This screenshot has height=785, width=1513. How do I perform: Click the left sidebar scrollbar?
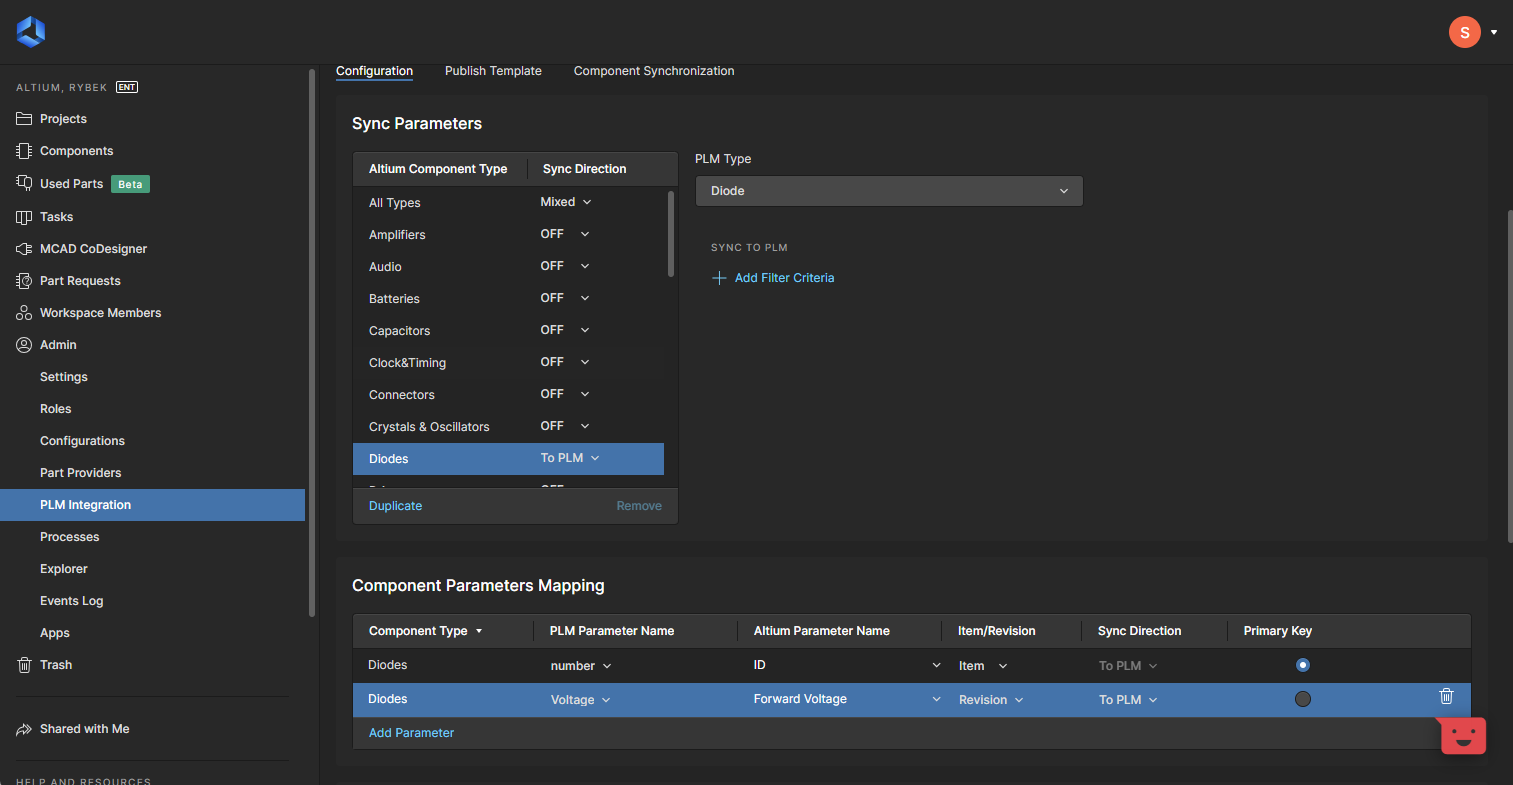click(312, 343)
